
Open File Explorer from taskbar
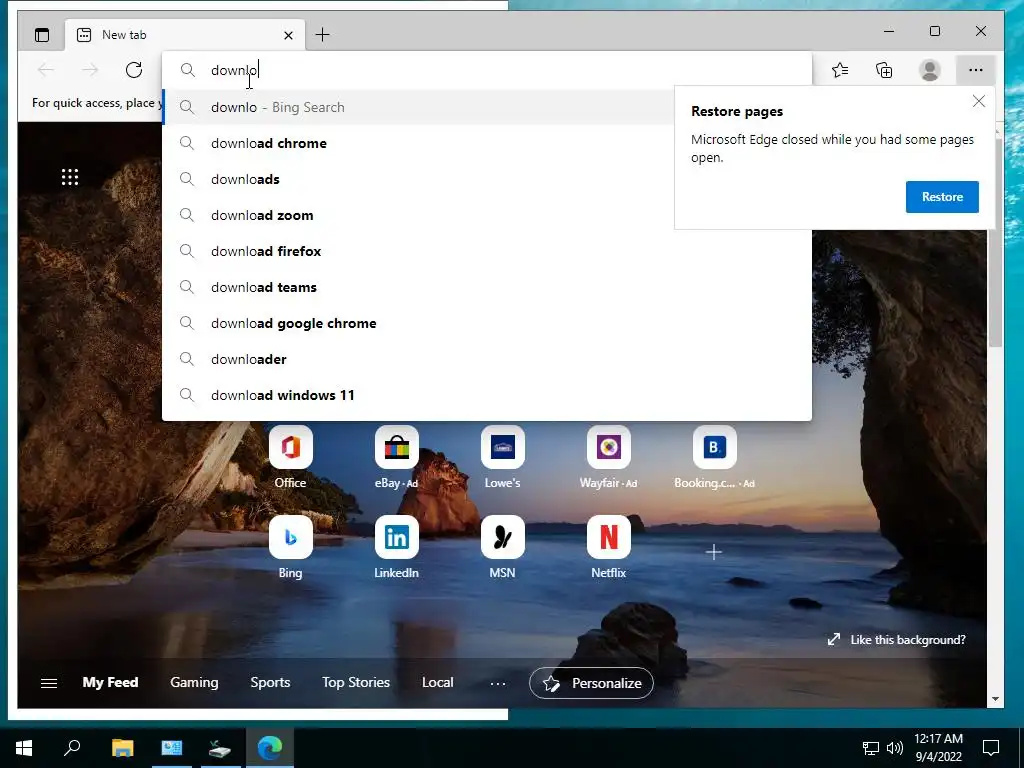coord(122,748)
